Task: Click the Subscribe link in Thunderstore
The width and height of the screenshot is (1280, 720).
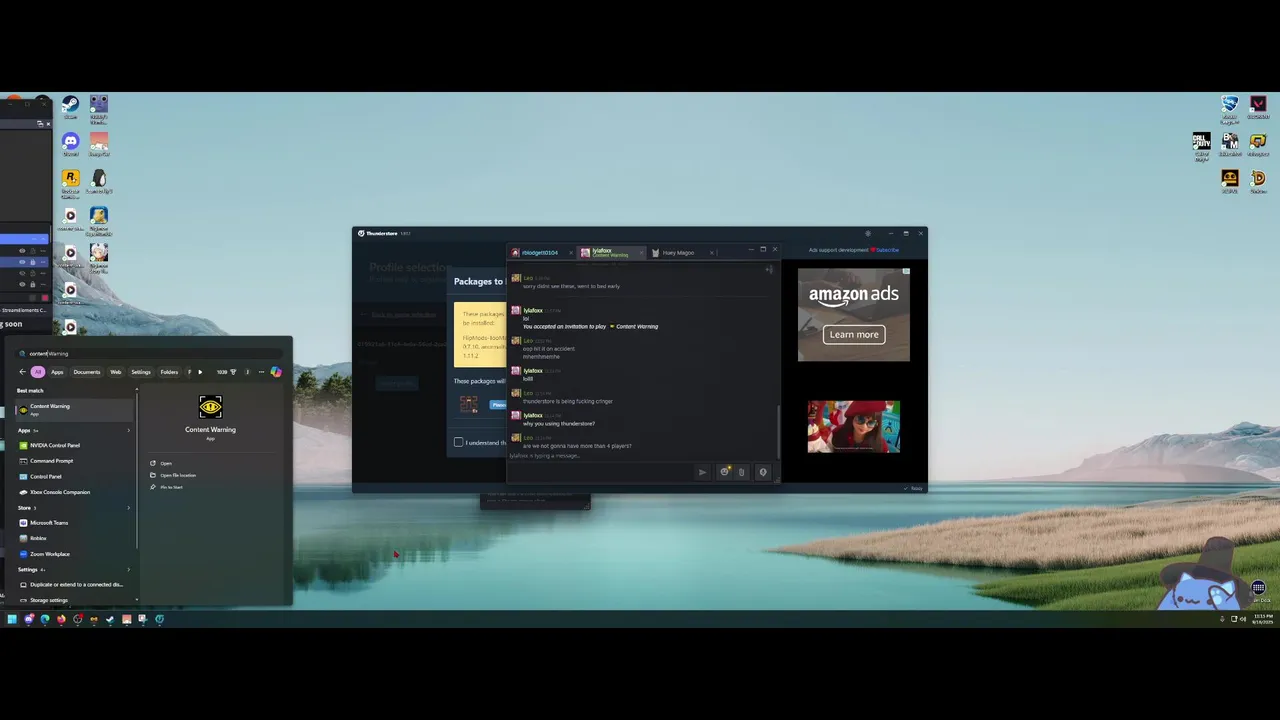Action: pos(887,250)
